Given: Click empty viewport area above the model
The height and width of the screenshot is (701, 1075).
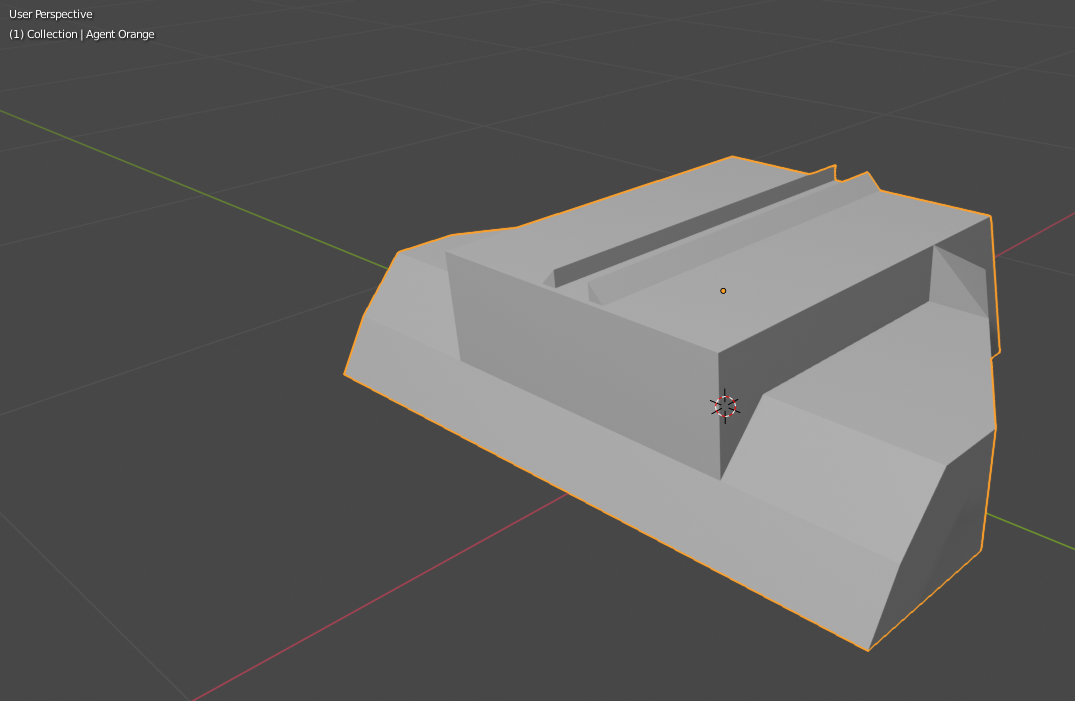Looking at the screenshot, I should pyautogui.click(x=500, y=90).
